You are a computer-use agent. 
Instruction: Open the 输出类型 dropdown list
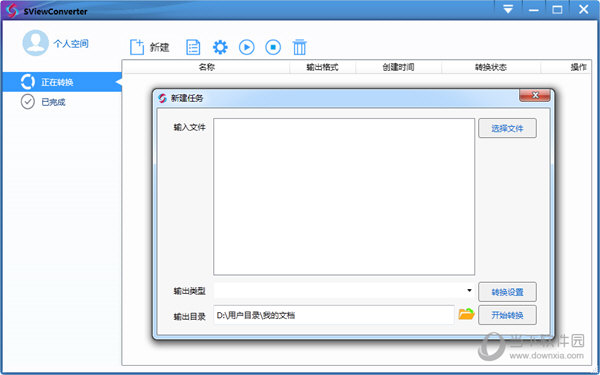(x=344, y=291)
